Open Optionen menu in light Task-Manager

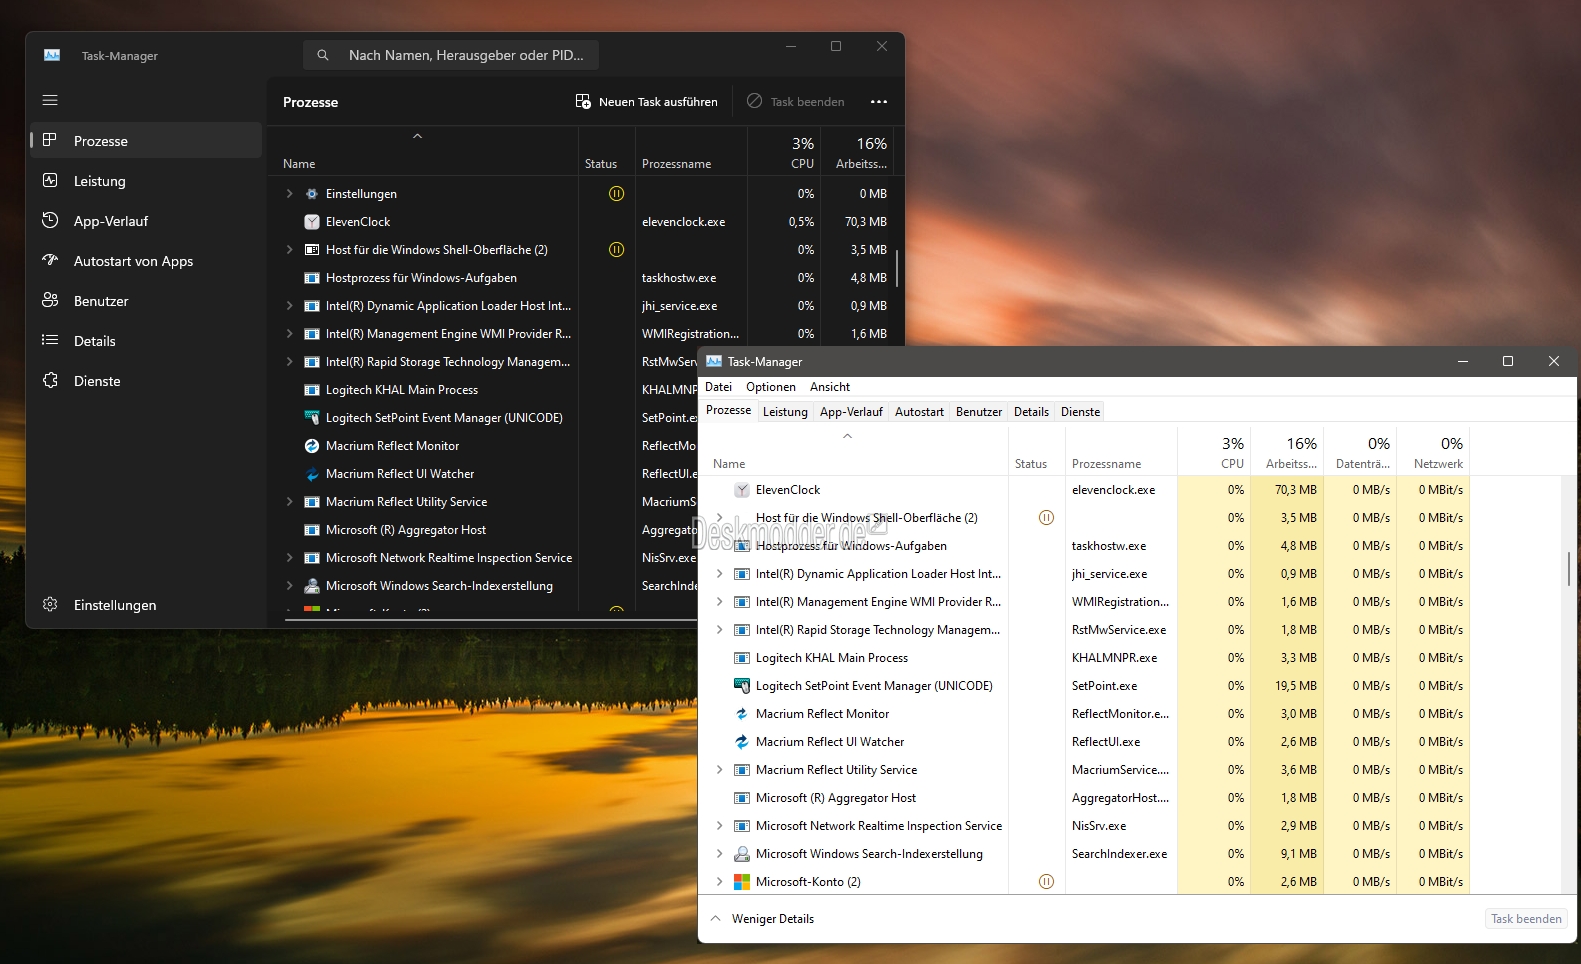click(x=771, y=387)
